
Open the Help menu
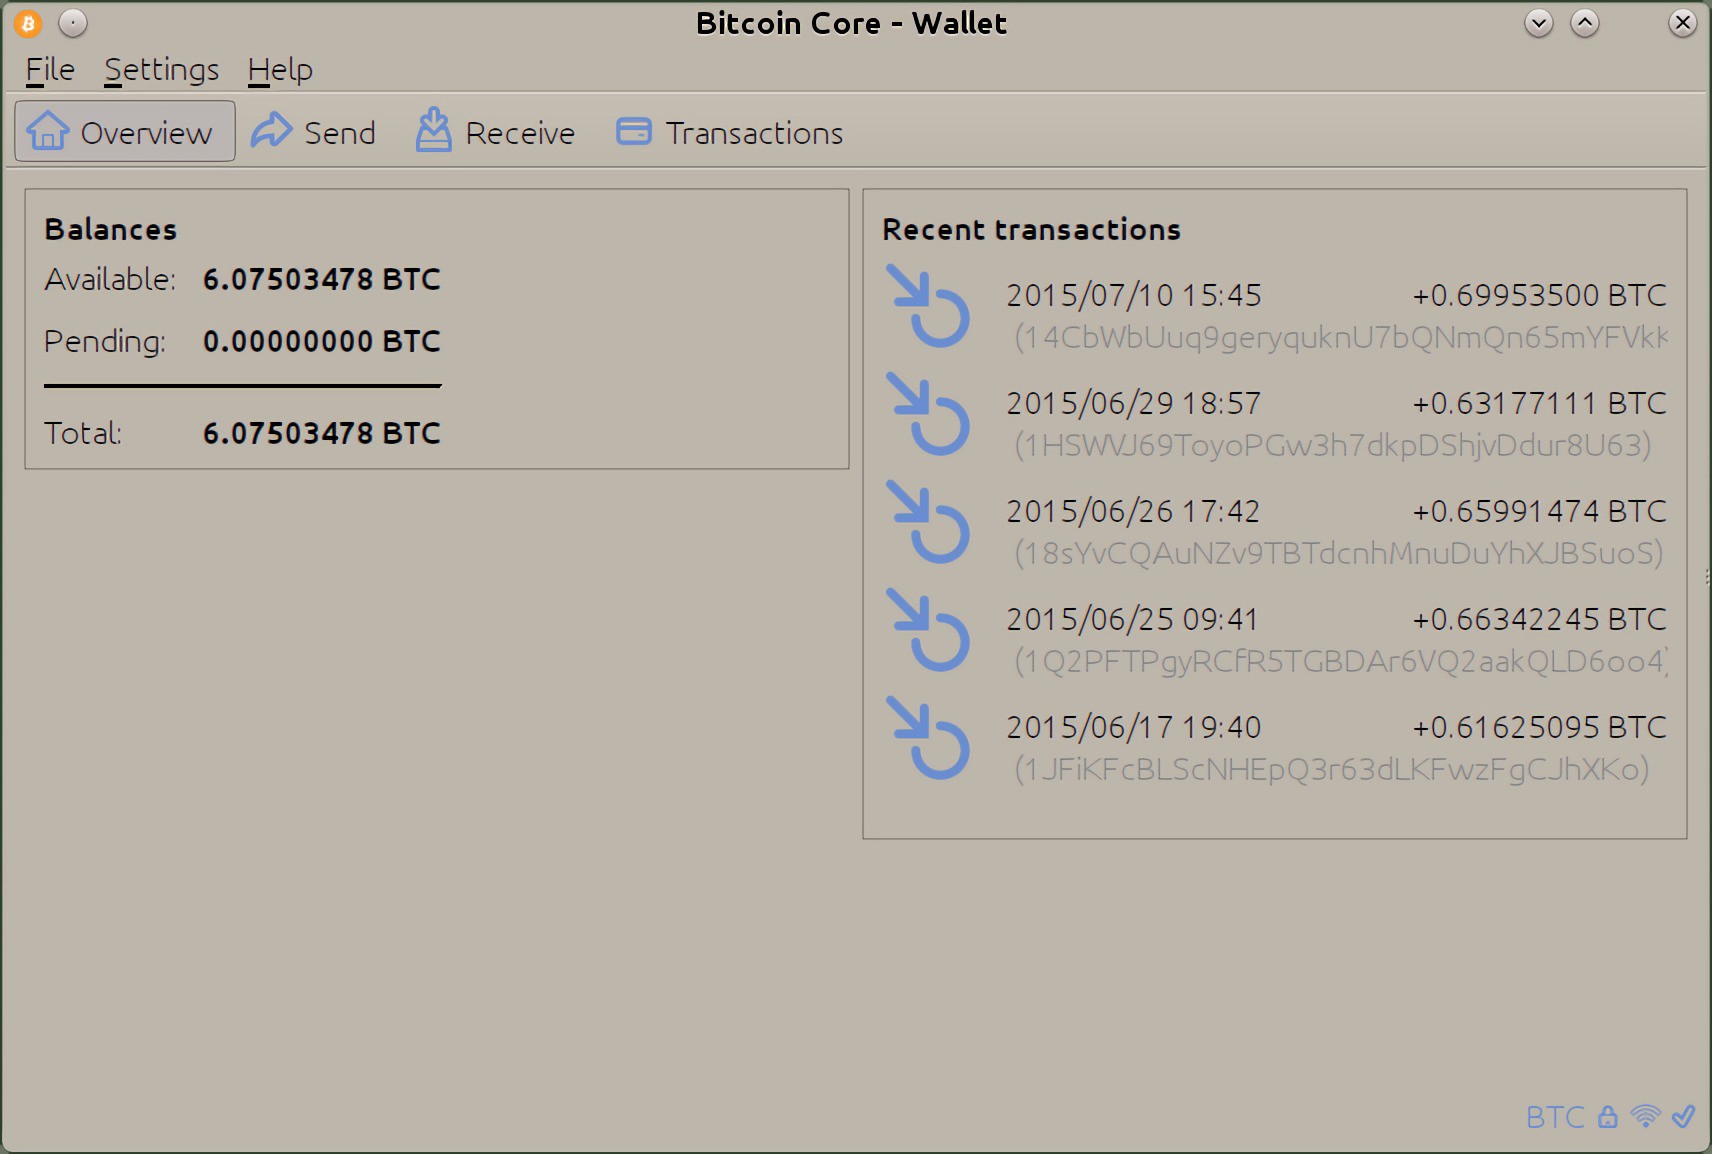click(x=280, y=69)
